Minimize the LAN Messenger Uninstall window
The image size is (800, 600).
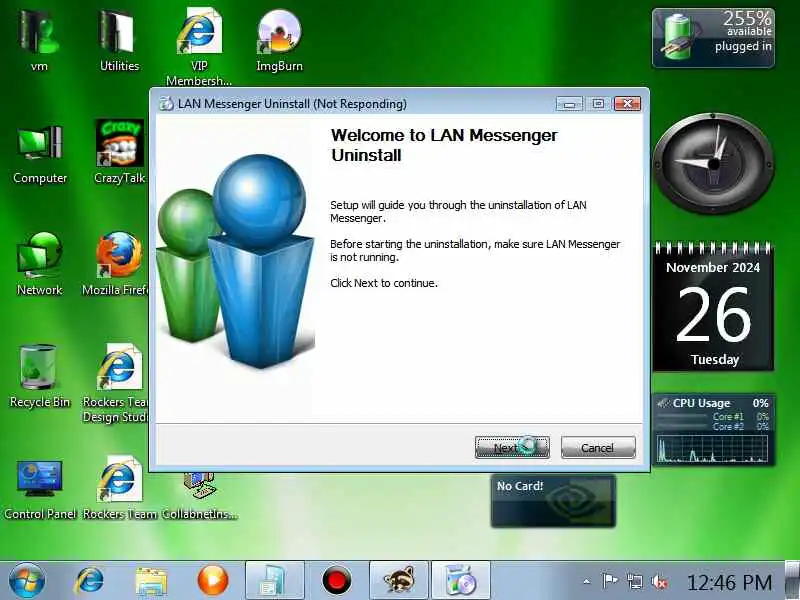tap(569, 104)
